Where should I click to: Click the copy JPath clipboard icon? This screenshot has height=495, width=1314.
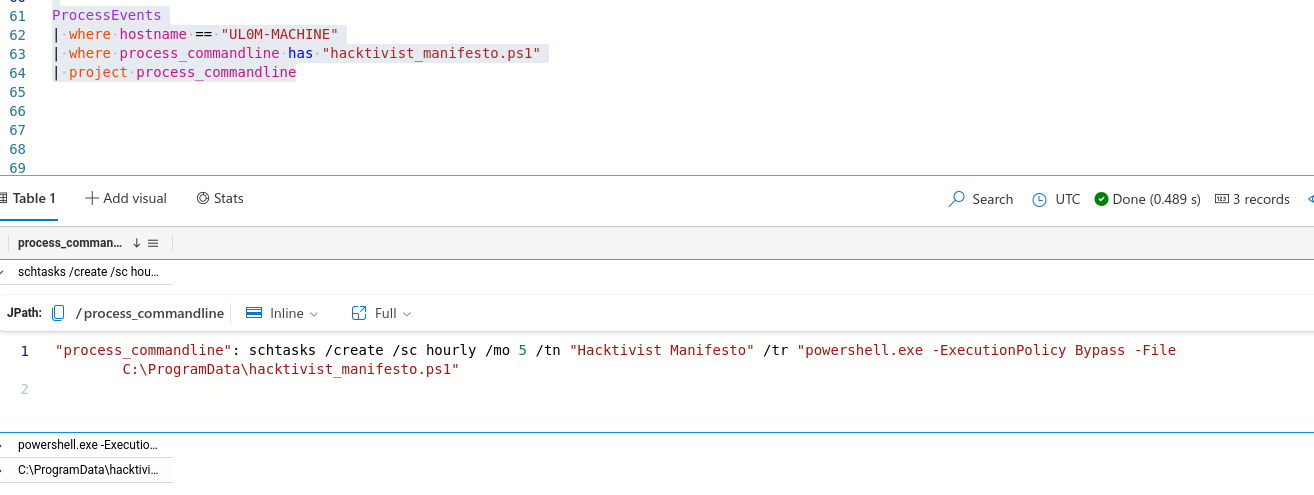[58, 313]
